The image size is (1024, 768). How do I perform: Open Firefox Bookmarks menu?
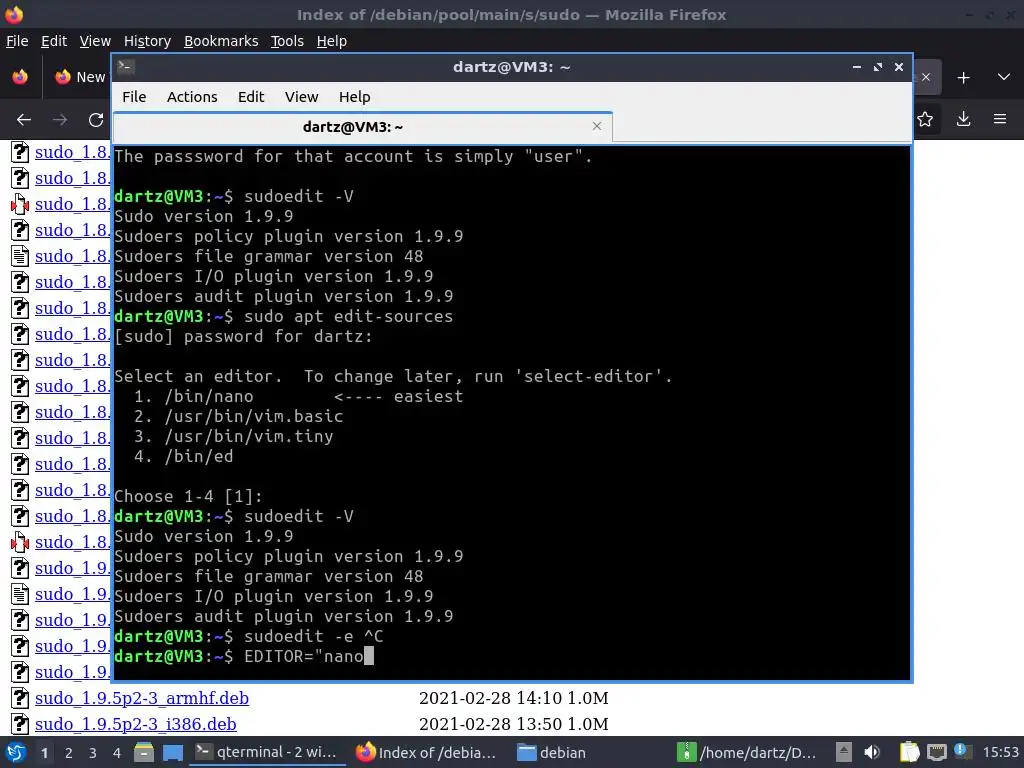[221, 41]
